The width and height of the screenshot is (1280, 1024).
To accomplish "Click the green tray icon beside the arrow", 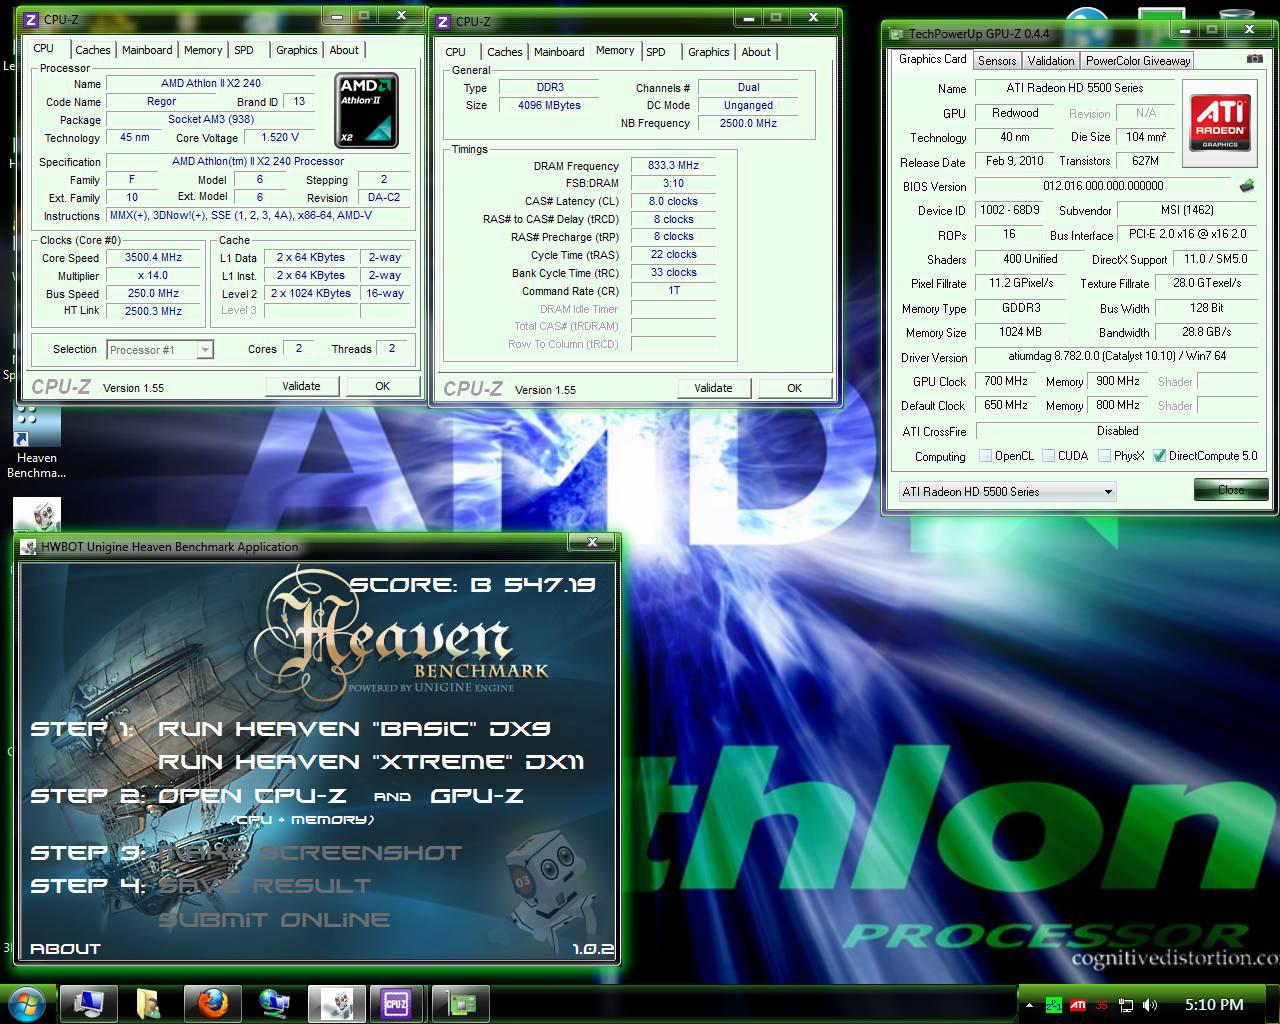I will [x=1053, y=1005].
